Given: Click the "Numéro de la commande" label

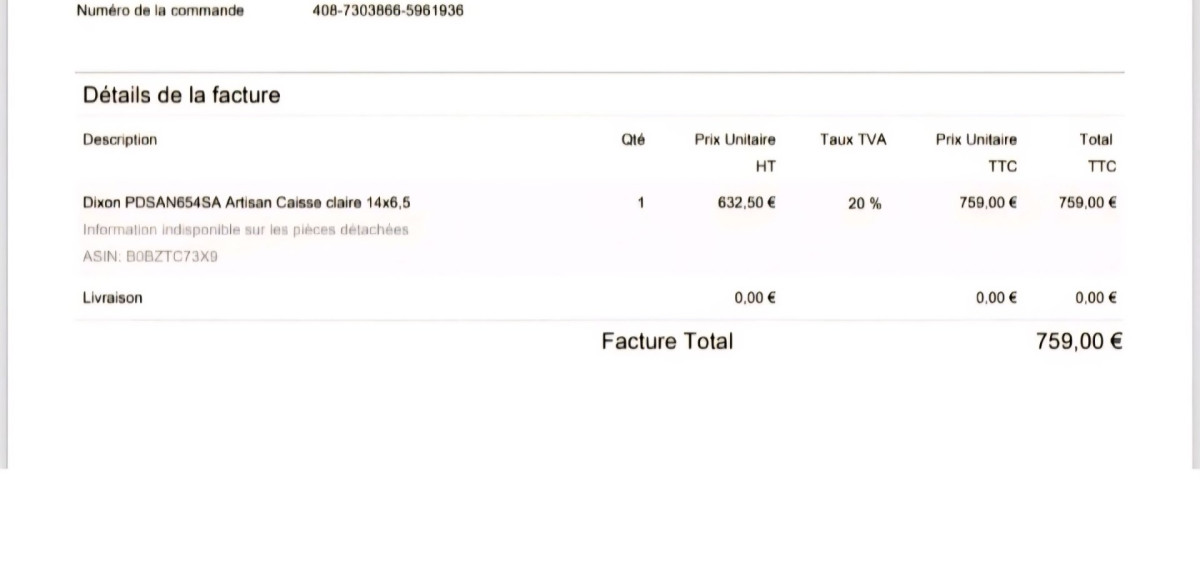Looking at the screenshot, I should point(160,11).
